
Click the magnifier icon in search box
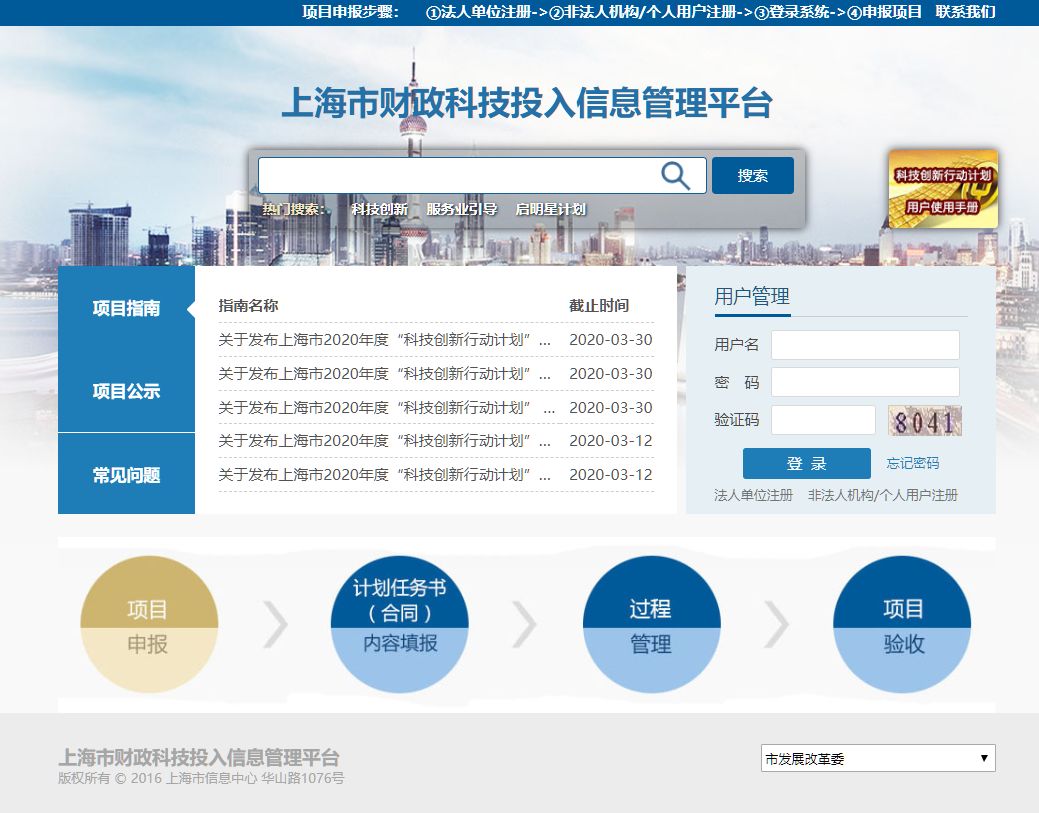[x=675, y=176]
